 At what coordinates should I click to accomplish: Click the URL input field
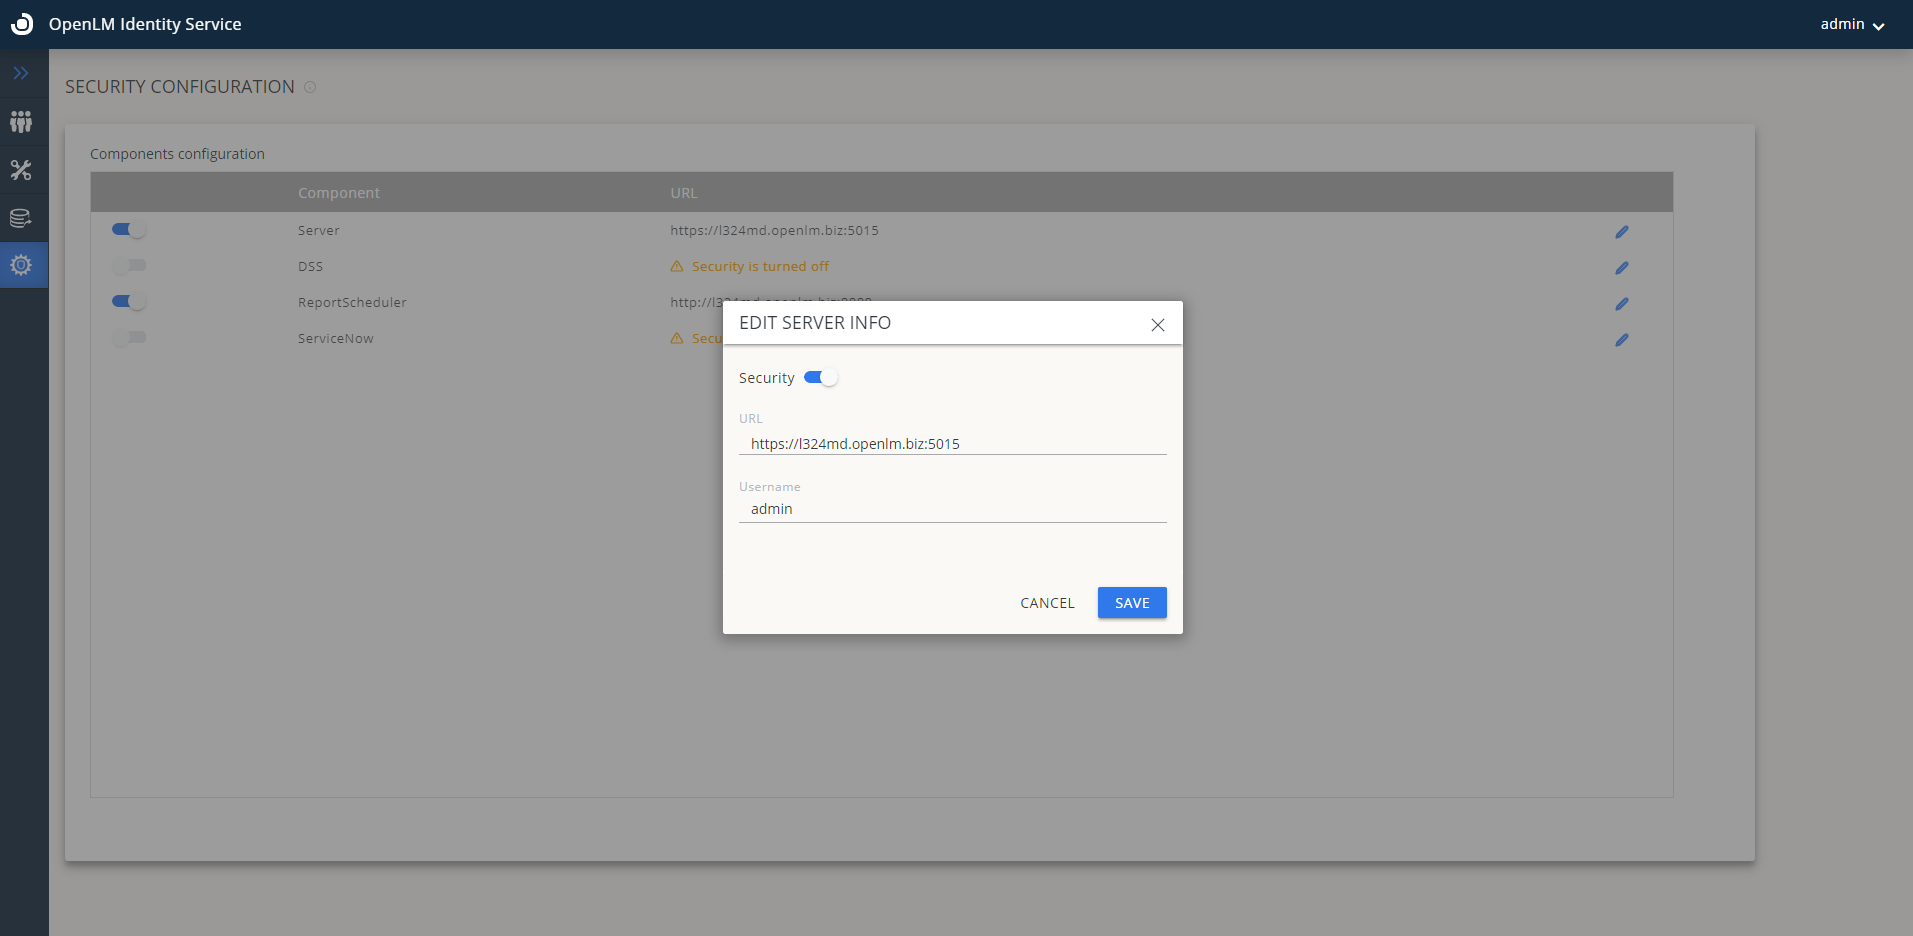(952, 444)
